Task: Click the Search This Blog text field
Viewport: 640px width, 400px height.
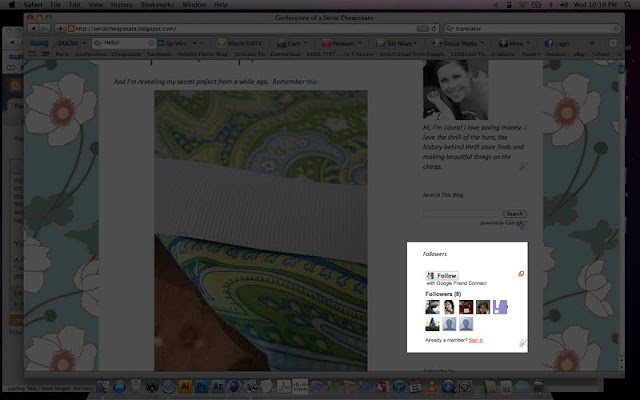Action: (462, 213)
